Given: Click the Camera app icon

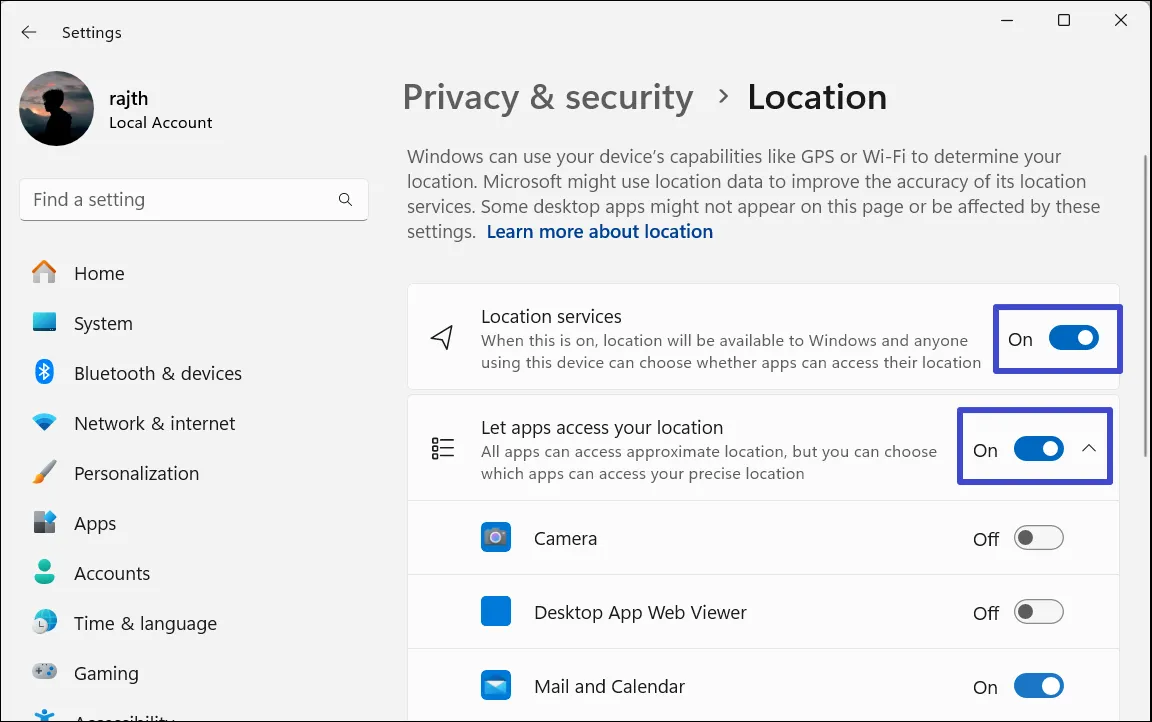Looking at the screenshot, I should tap(496, 538).
